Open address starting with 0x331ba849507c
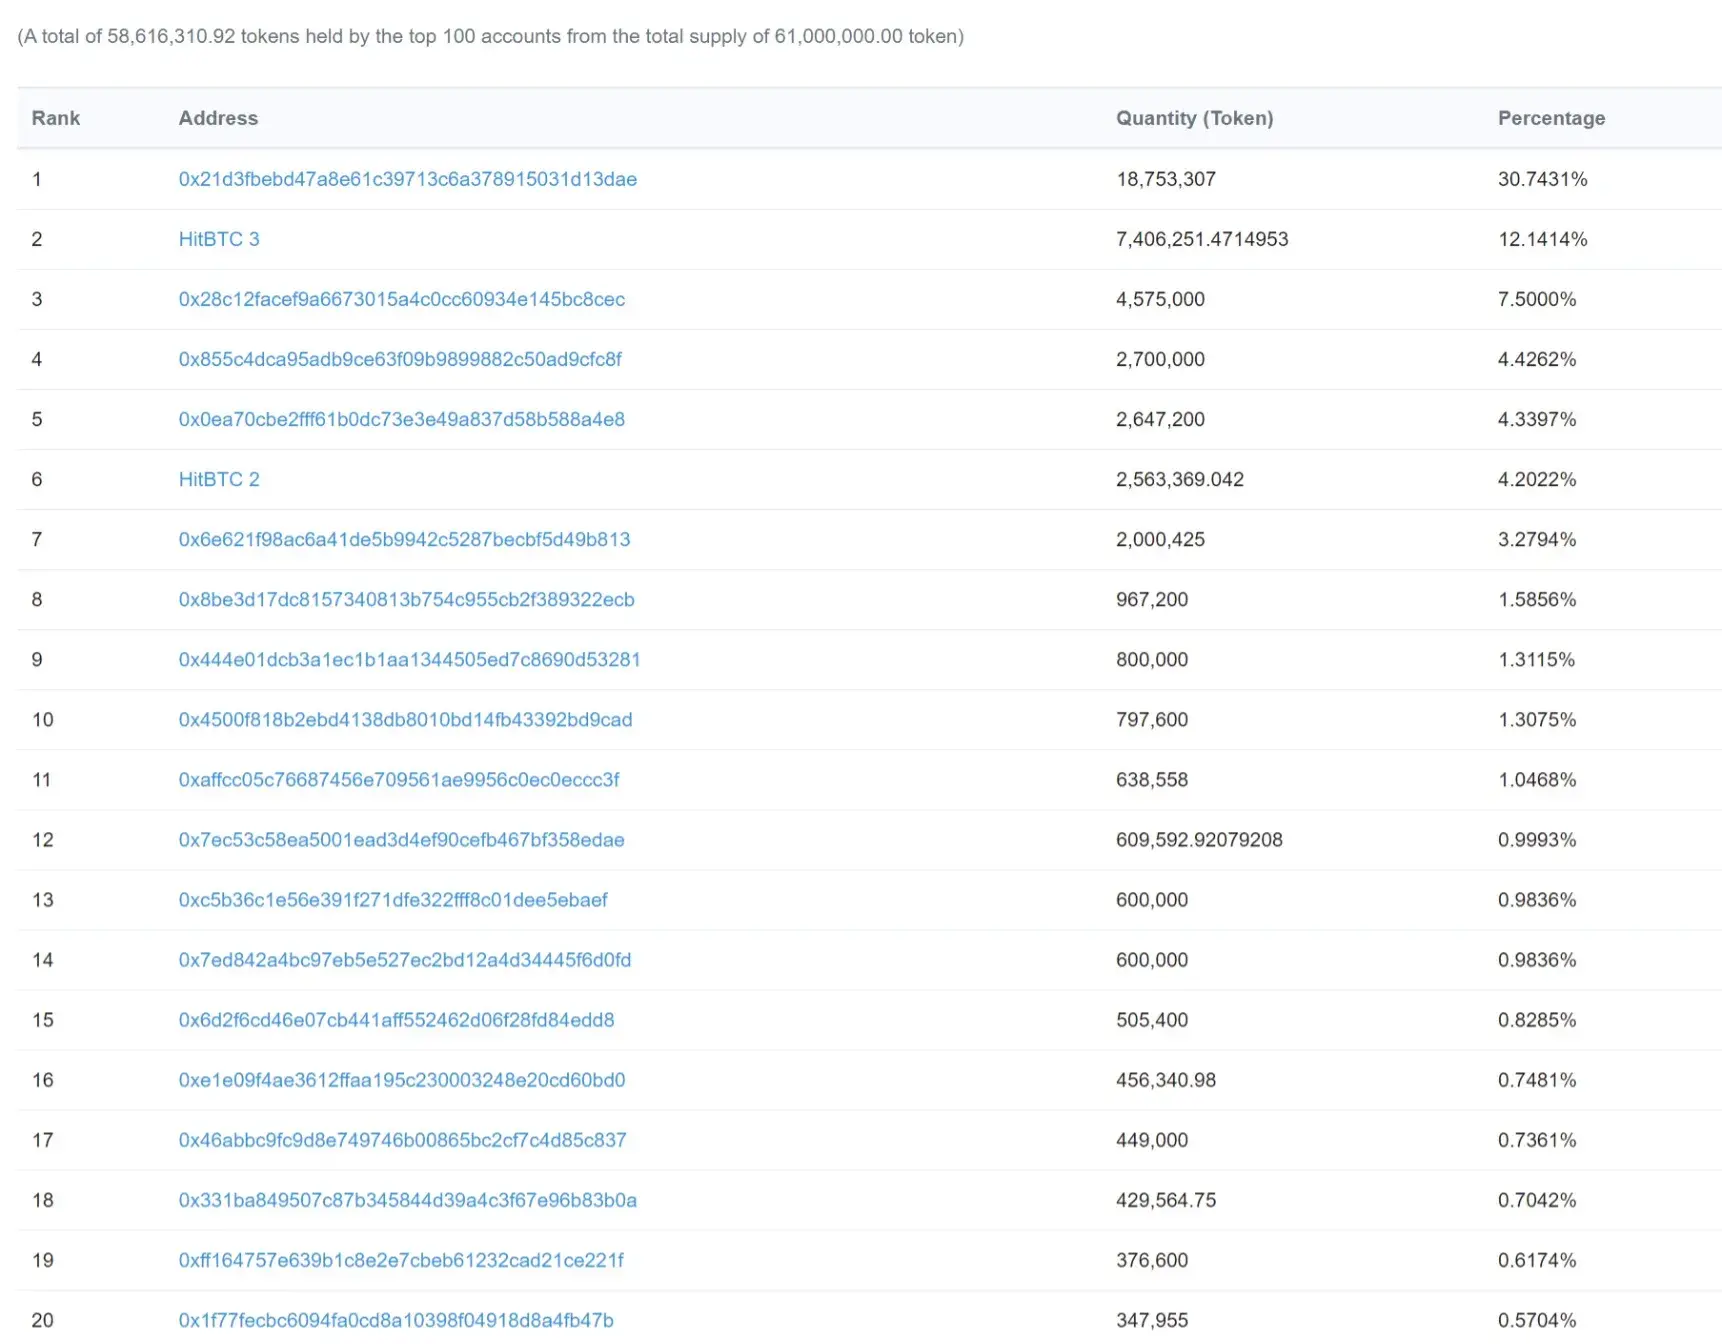The image size is (1722, 1344). point(407,1199)
